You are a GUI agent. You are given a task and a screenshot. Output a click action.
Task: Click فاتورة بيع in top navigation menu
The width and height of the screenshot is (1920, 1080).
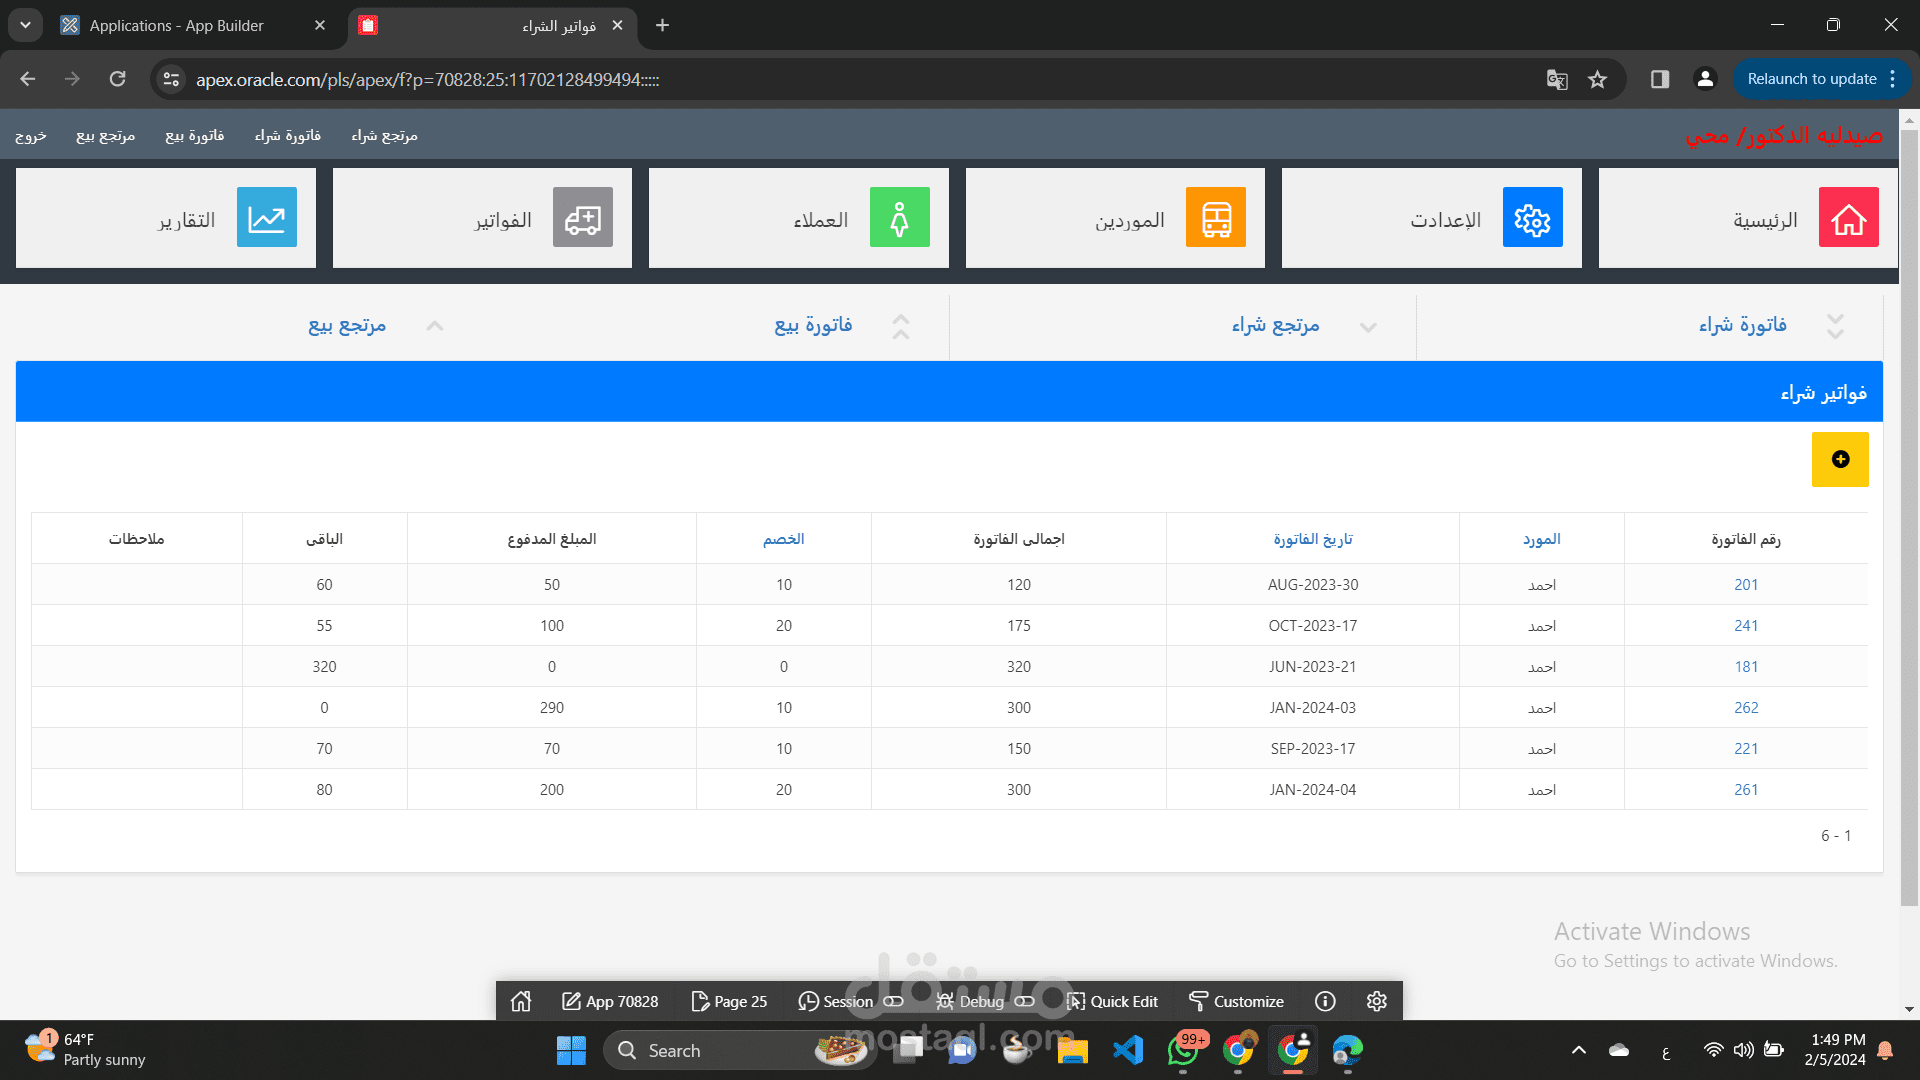pyautogui.click(x=194, y=135)
